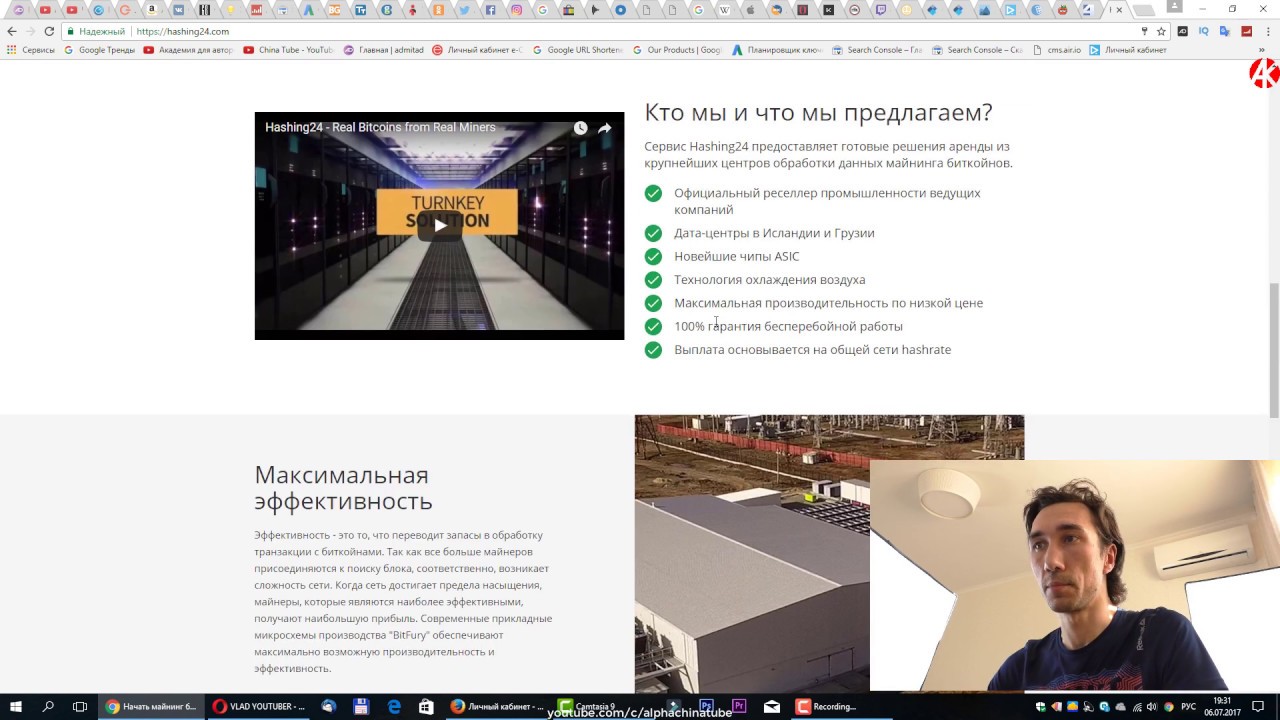Click the heading Максимальная эффективность

tap(343, 488)
